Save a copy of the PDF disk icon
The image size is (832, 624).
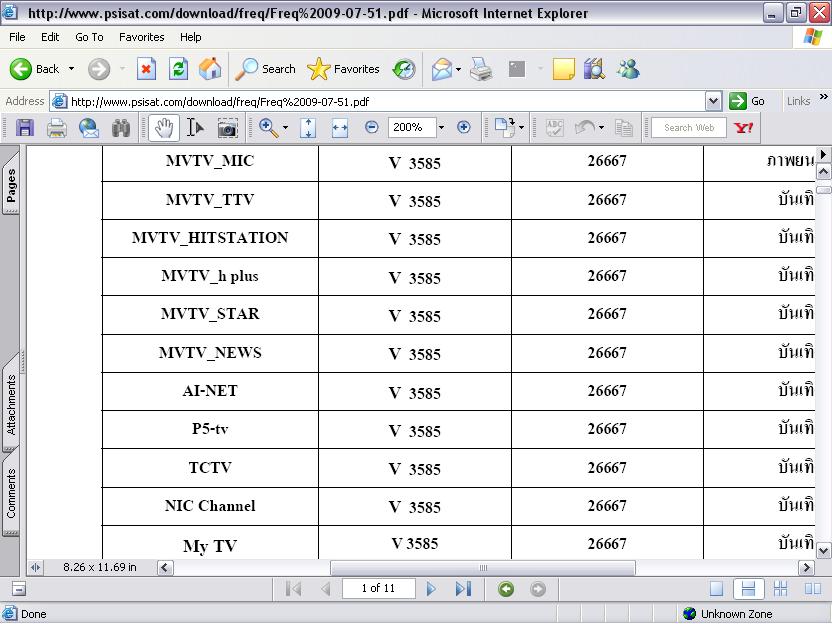click(24, 128)
